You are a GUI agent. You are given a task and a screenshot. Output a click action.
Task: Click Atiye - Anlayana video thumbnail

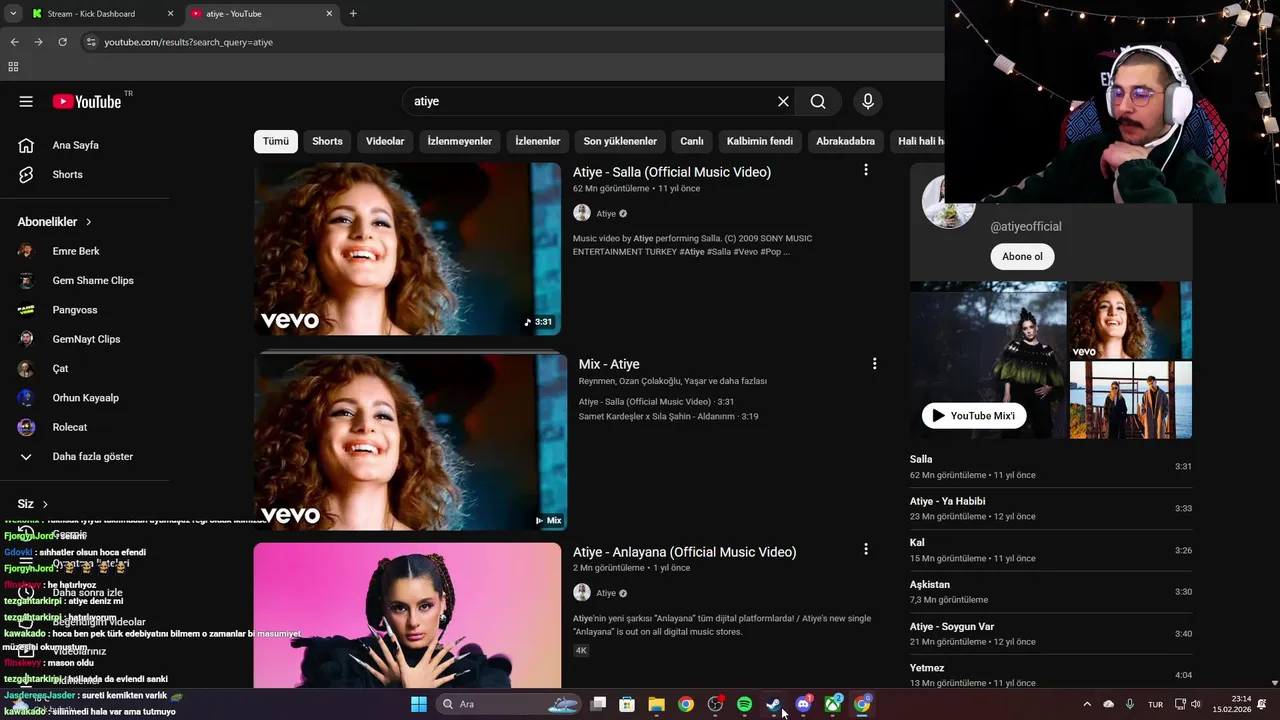pyautogui.click(x=407, y=616)
